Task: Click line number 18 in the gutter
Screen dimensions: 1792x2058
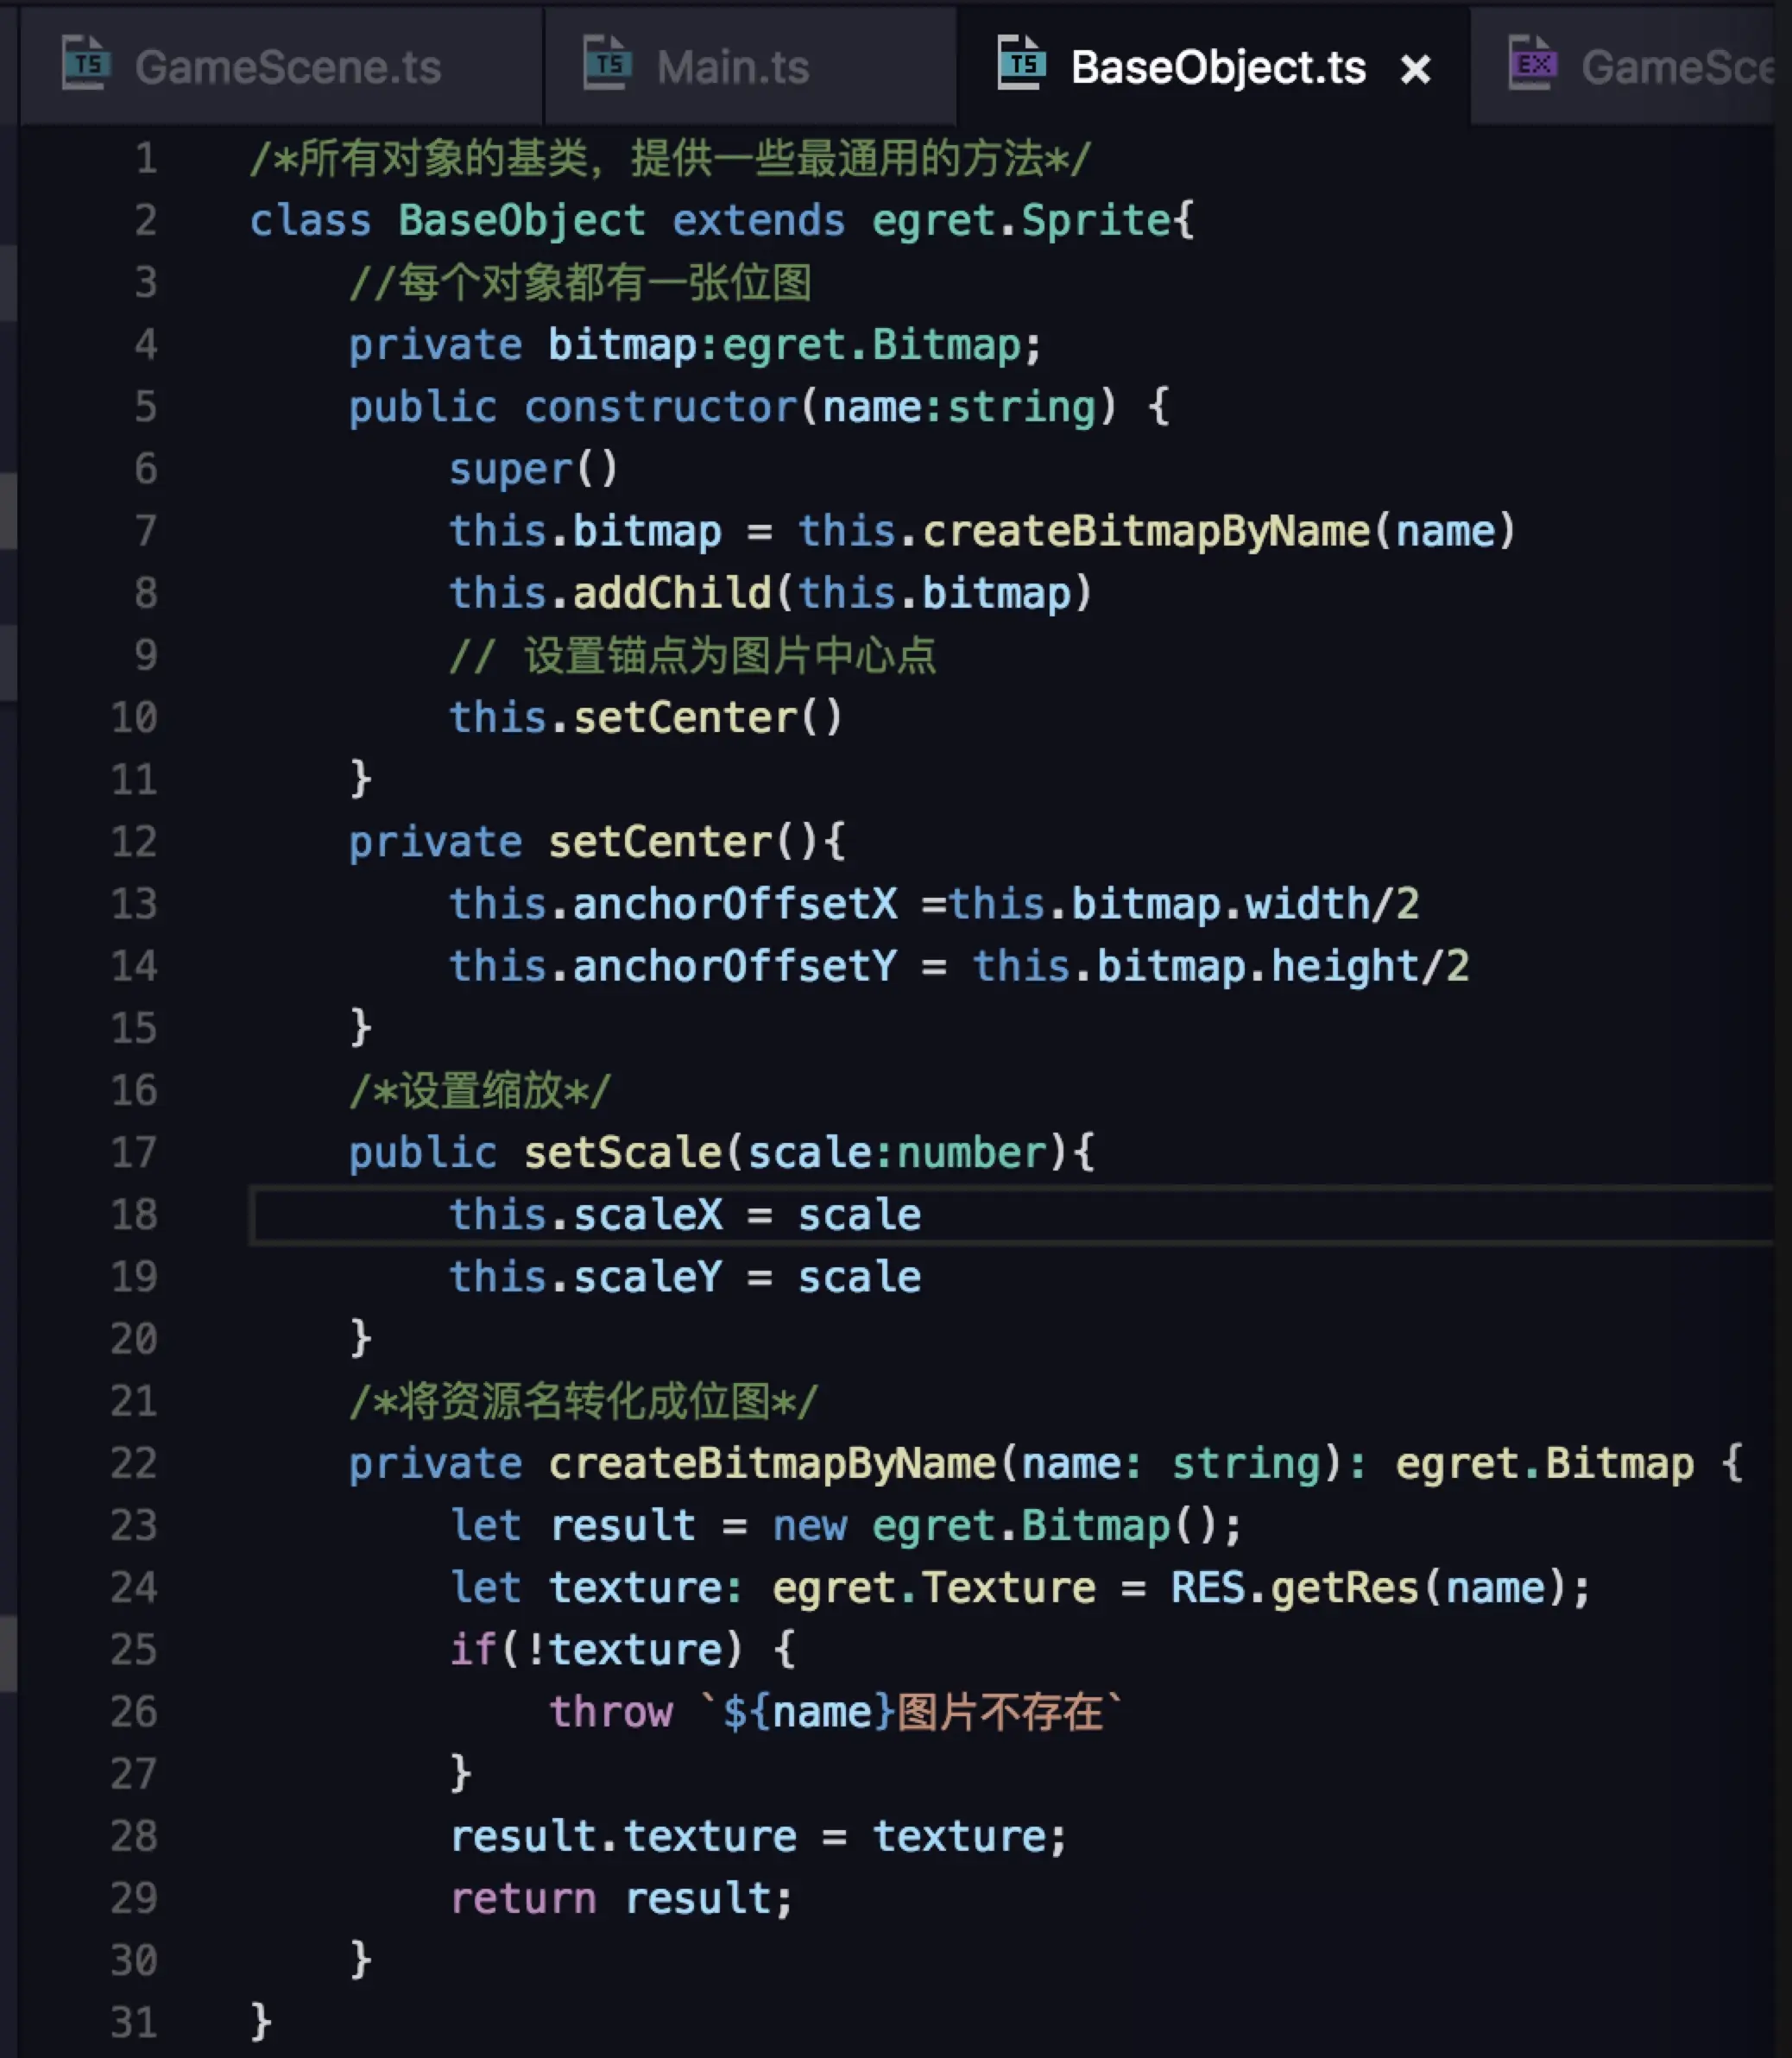Action: click(134, 1215)
